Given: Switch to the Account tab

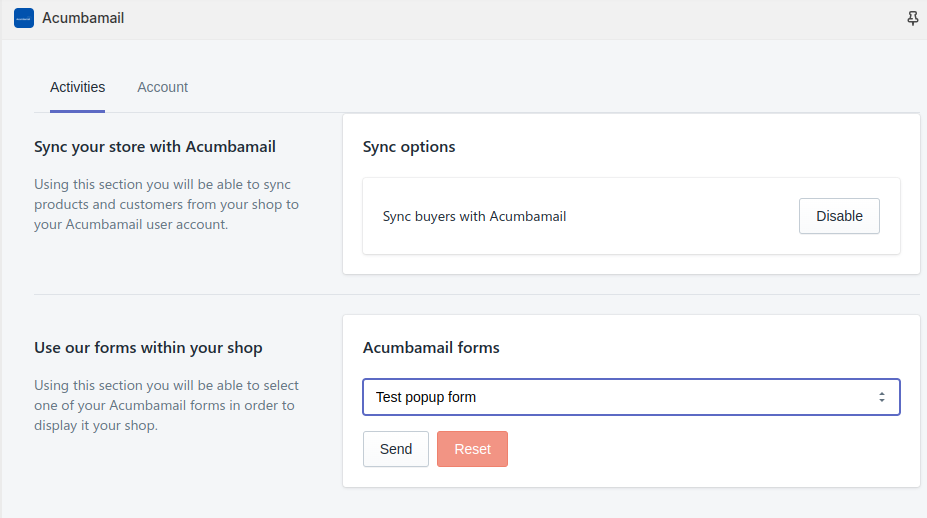Looking at the screenshot, I should pyautogui.click(x=163, y=87).
